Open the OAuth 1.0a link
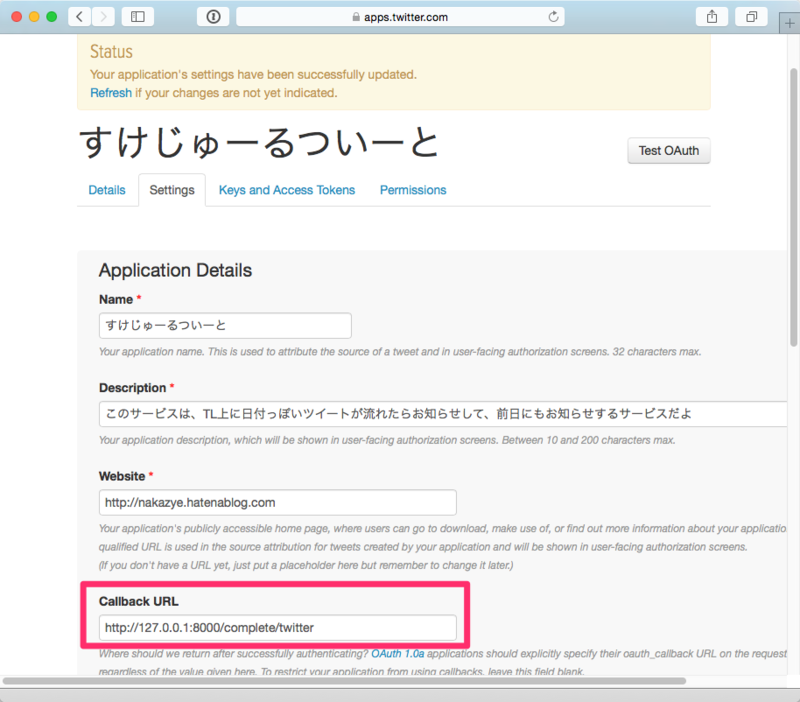The width and height of the screenshot is (800, 702). [397, 654]
